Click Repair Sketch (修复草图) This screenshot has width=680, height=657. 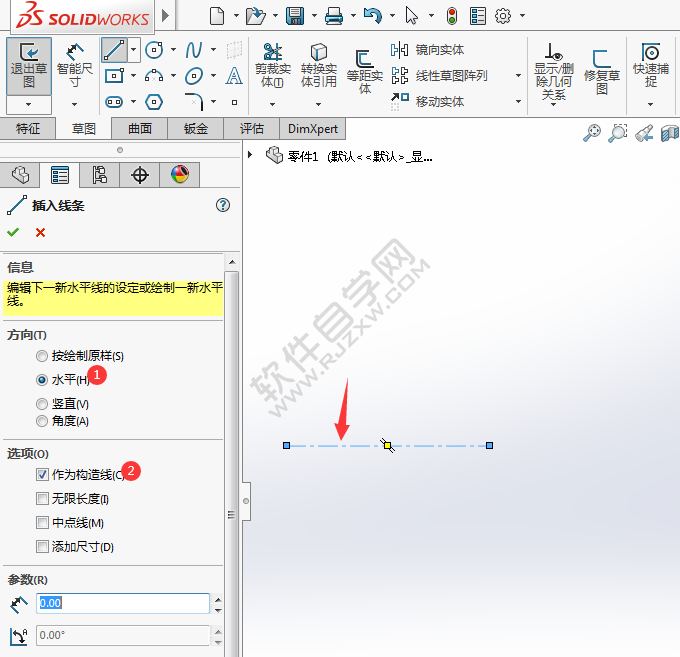click(x=602, y=72)
